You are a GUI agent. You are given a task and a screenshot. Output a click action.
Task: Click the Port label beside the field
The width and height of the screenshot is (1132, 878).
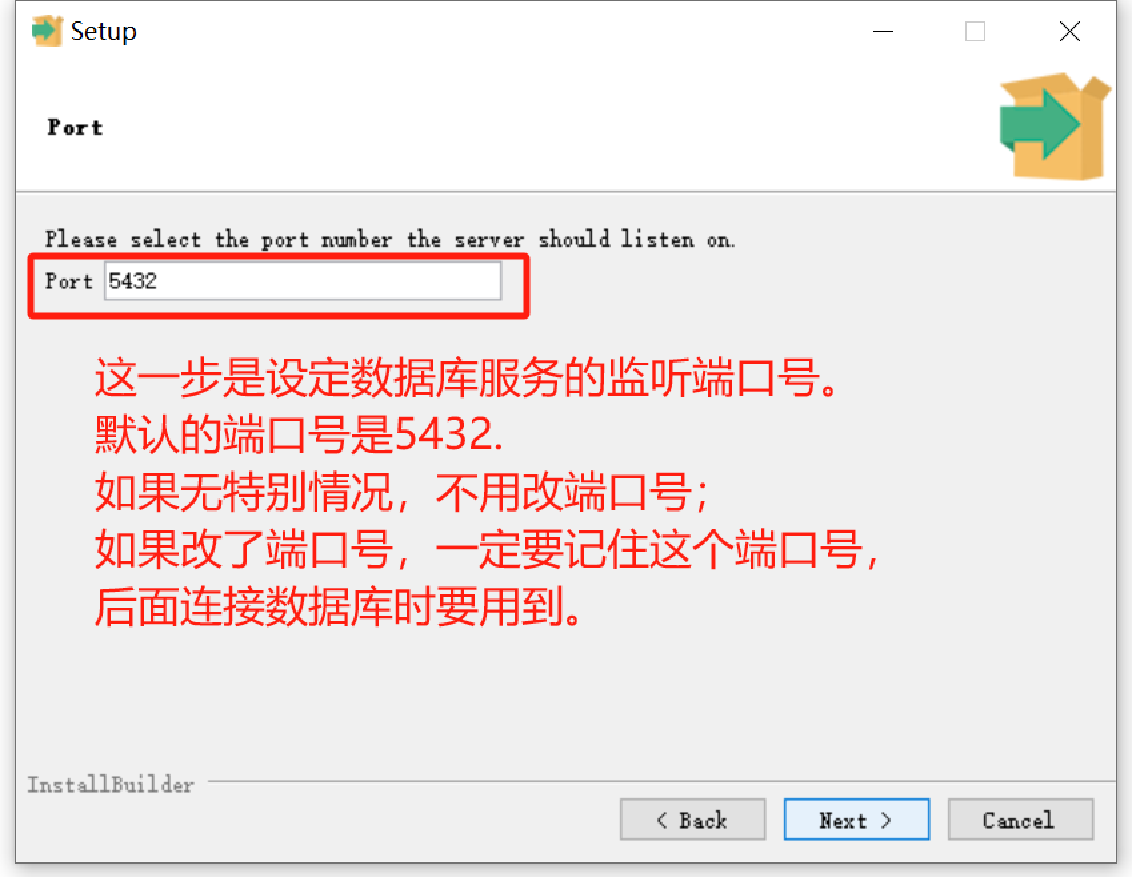coord(69,281)
